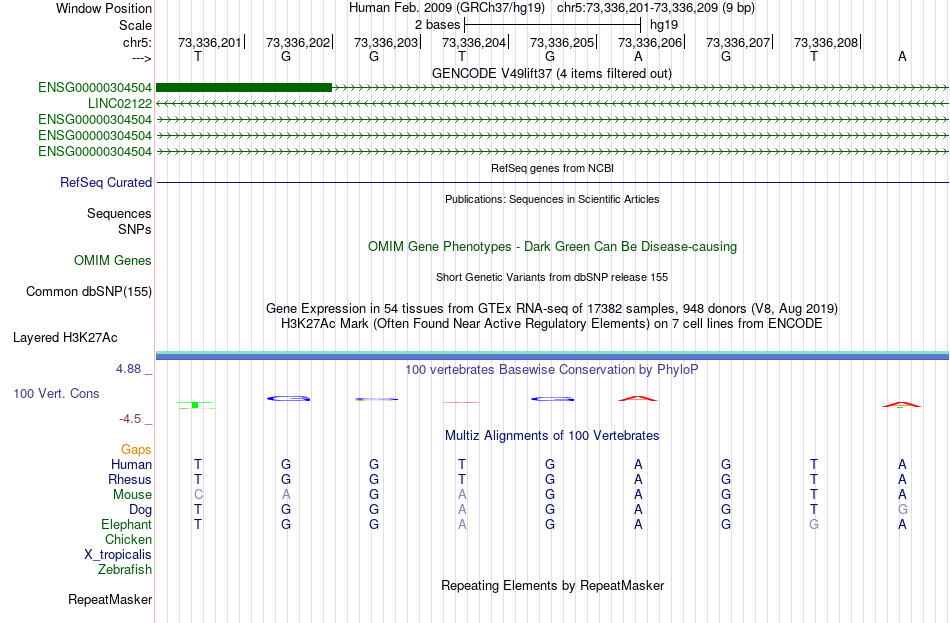The image size is (950, 623).
Task: Click the Window Position label
Action: click(x=104, y=8)
